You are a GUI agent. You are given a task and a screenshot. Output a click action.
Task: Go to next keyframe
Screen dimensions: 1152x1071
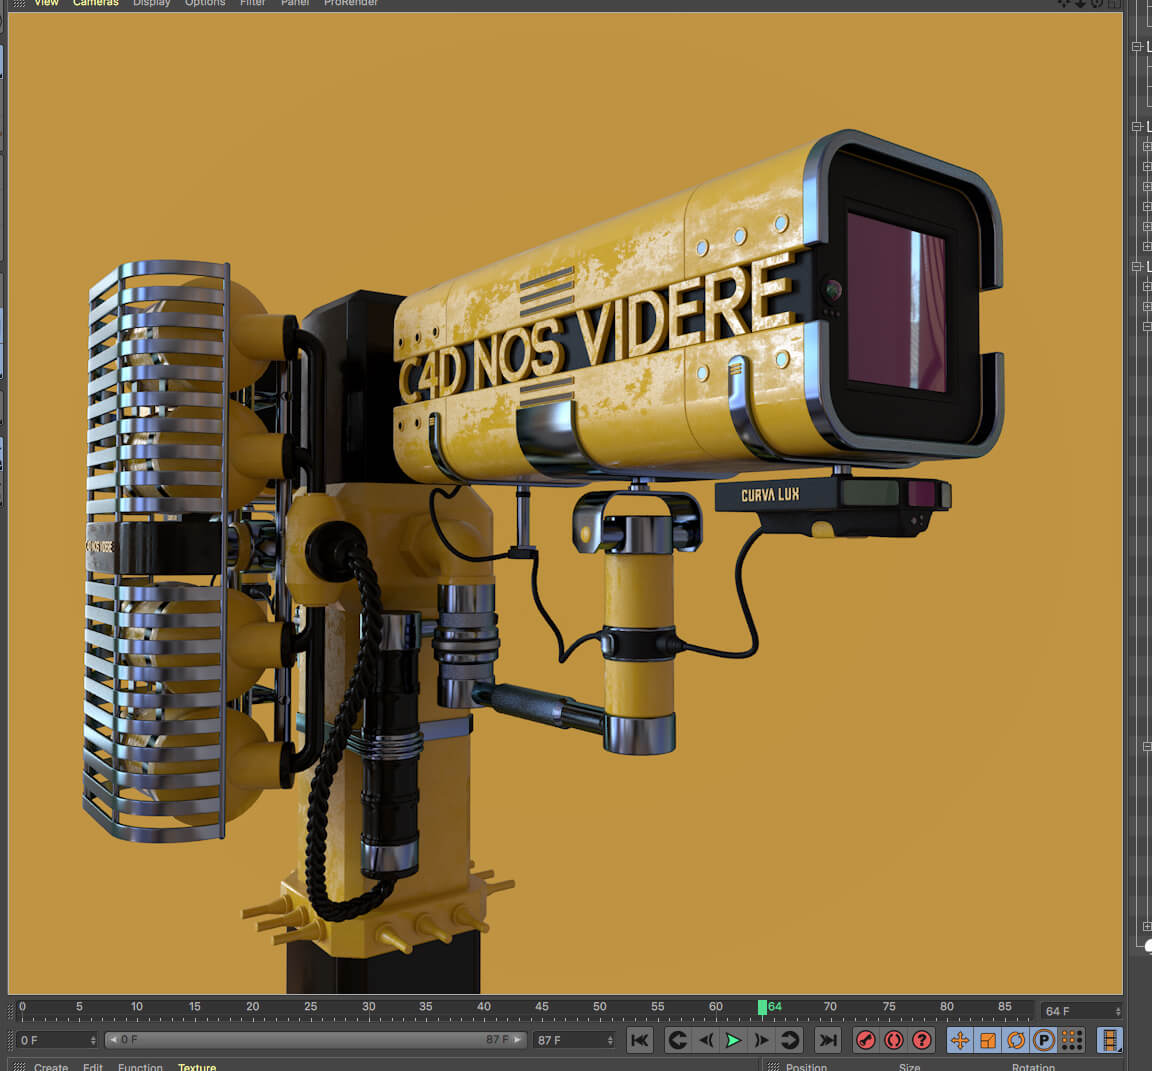click(x=790, y=1040)
